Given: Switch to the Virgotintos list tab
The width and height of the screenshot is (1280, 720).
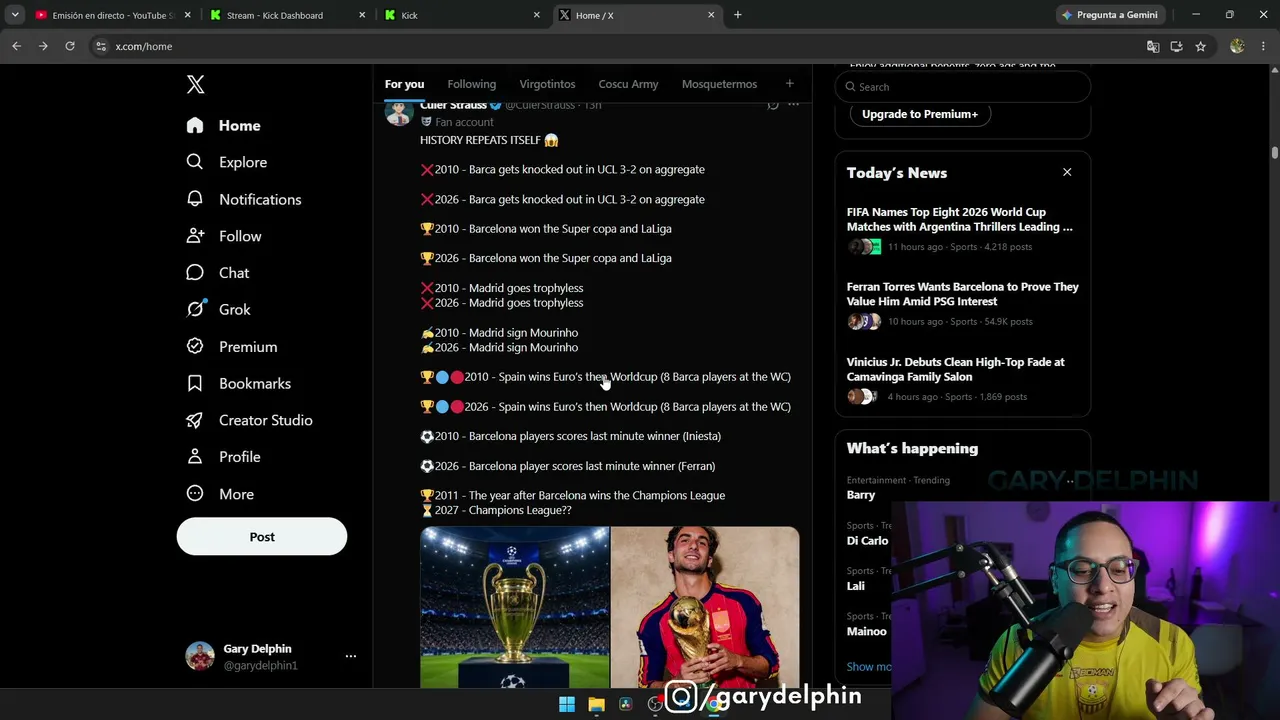Looking at the screenshot, I should [547, 84].
